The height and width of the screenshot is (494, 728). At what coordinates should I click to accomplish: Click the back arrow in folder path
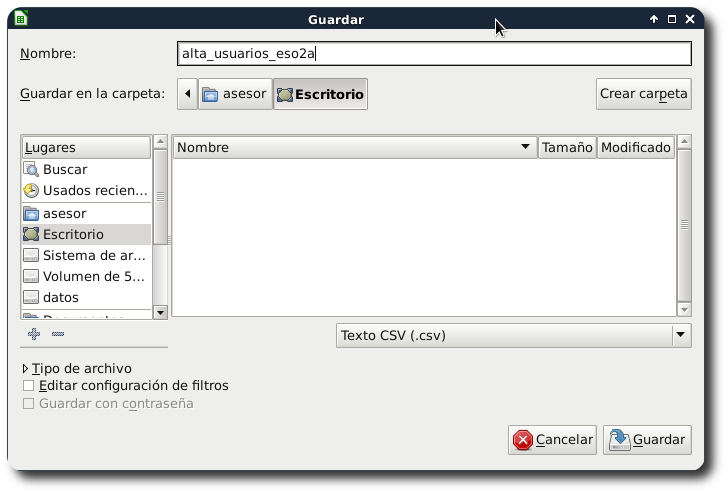click(188, 94)
